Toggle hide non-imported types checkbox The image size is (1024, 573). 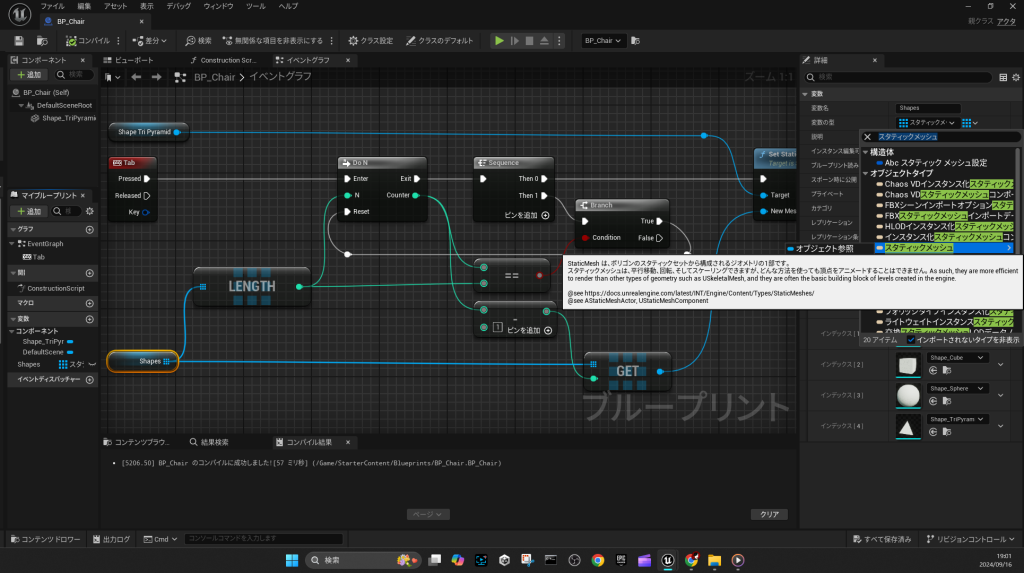tap(909, 340)
